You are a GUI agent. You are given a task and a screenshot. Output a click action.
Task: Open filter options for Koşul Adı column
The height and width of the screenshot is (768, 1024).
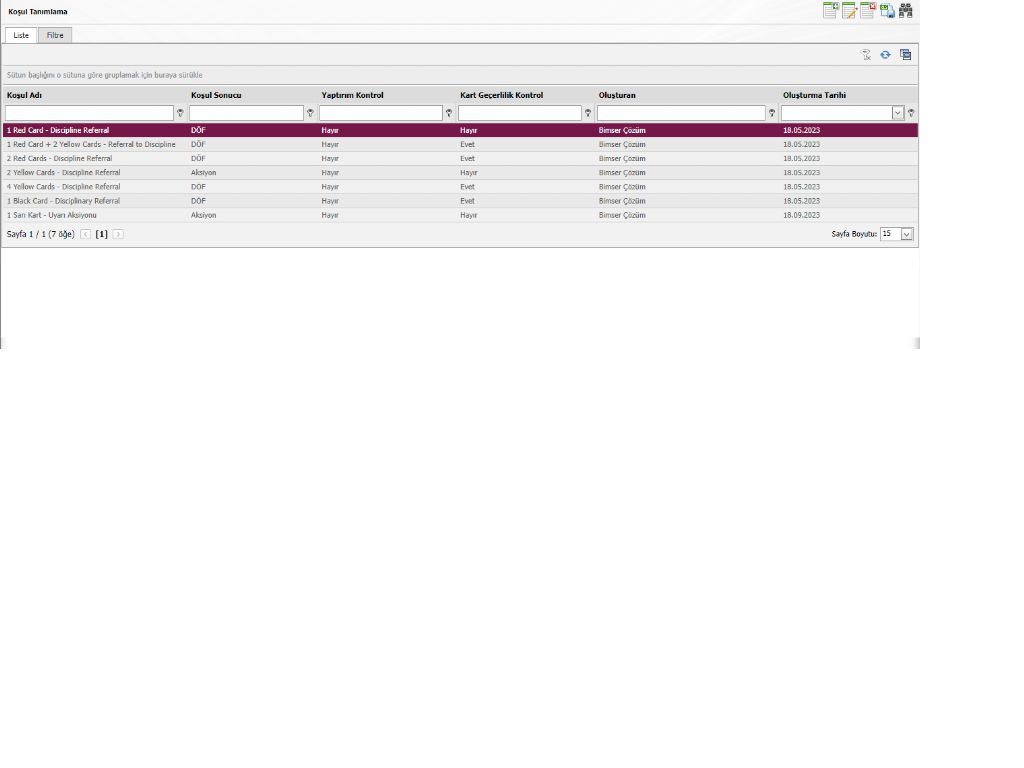pyautogui.click(x=180, y=113)
